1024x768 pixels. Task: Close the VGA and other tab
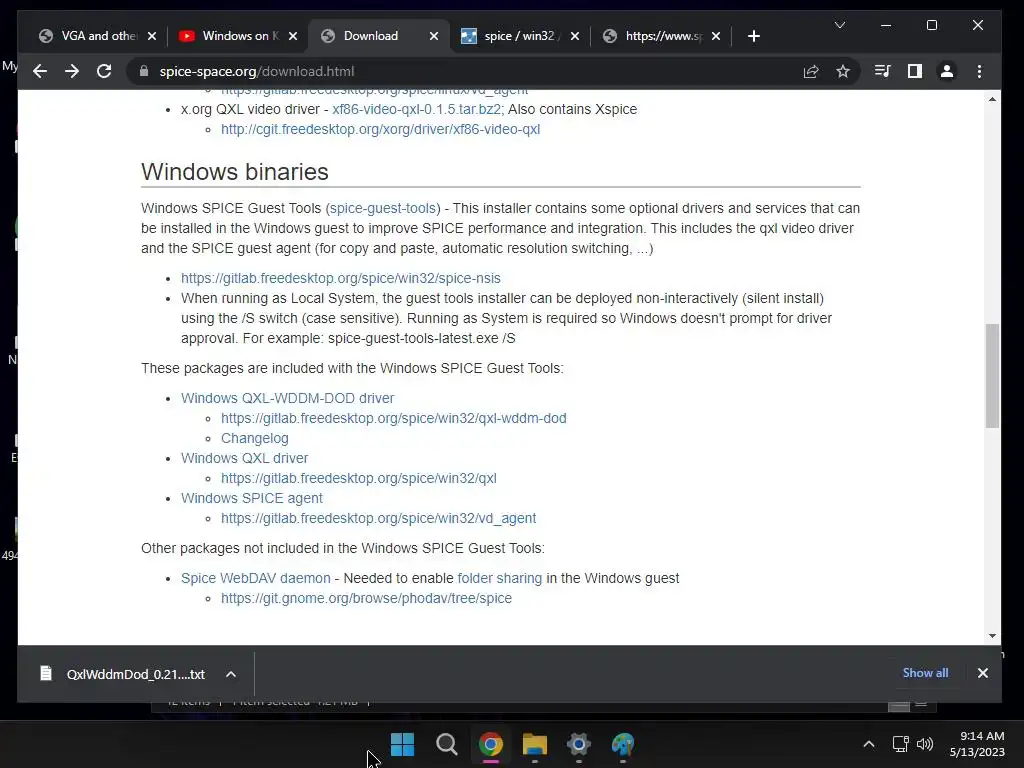(152, 36)
